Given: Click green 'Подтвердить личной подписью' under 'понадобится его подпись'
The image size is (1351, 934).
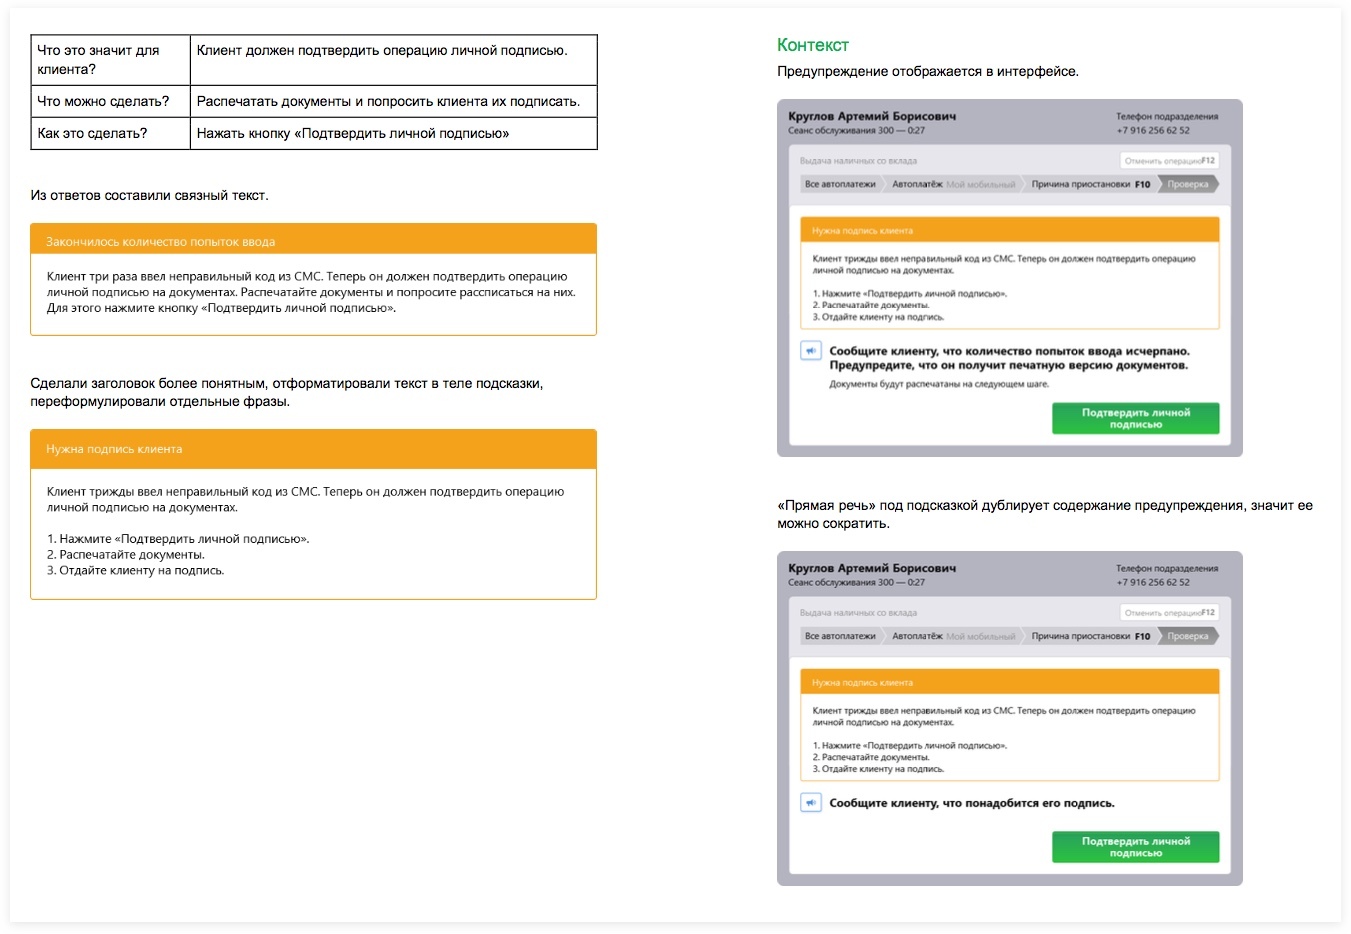Looking at the screenshot, I should coord(1135,847).
